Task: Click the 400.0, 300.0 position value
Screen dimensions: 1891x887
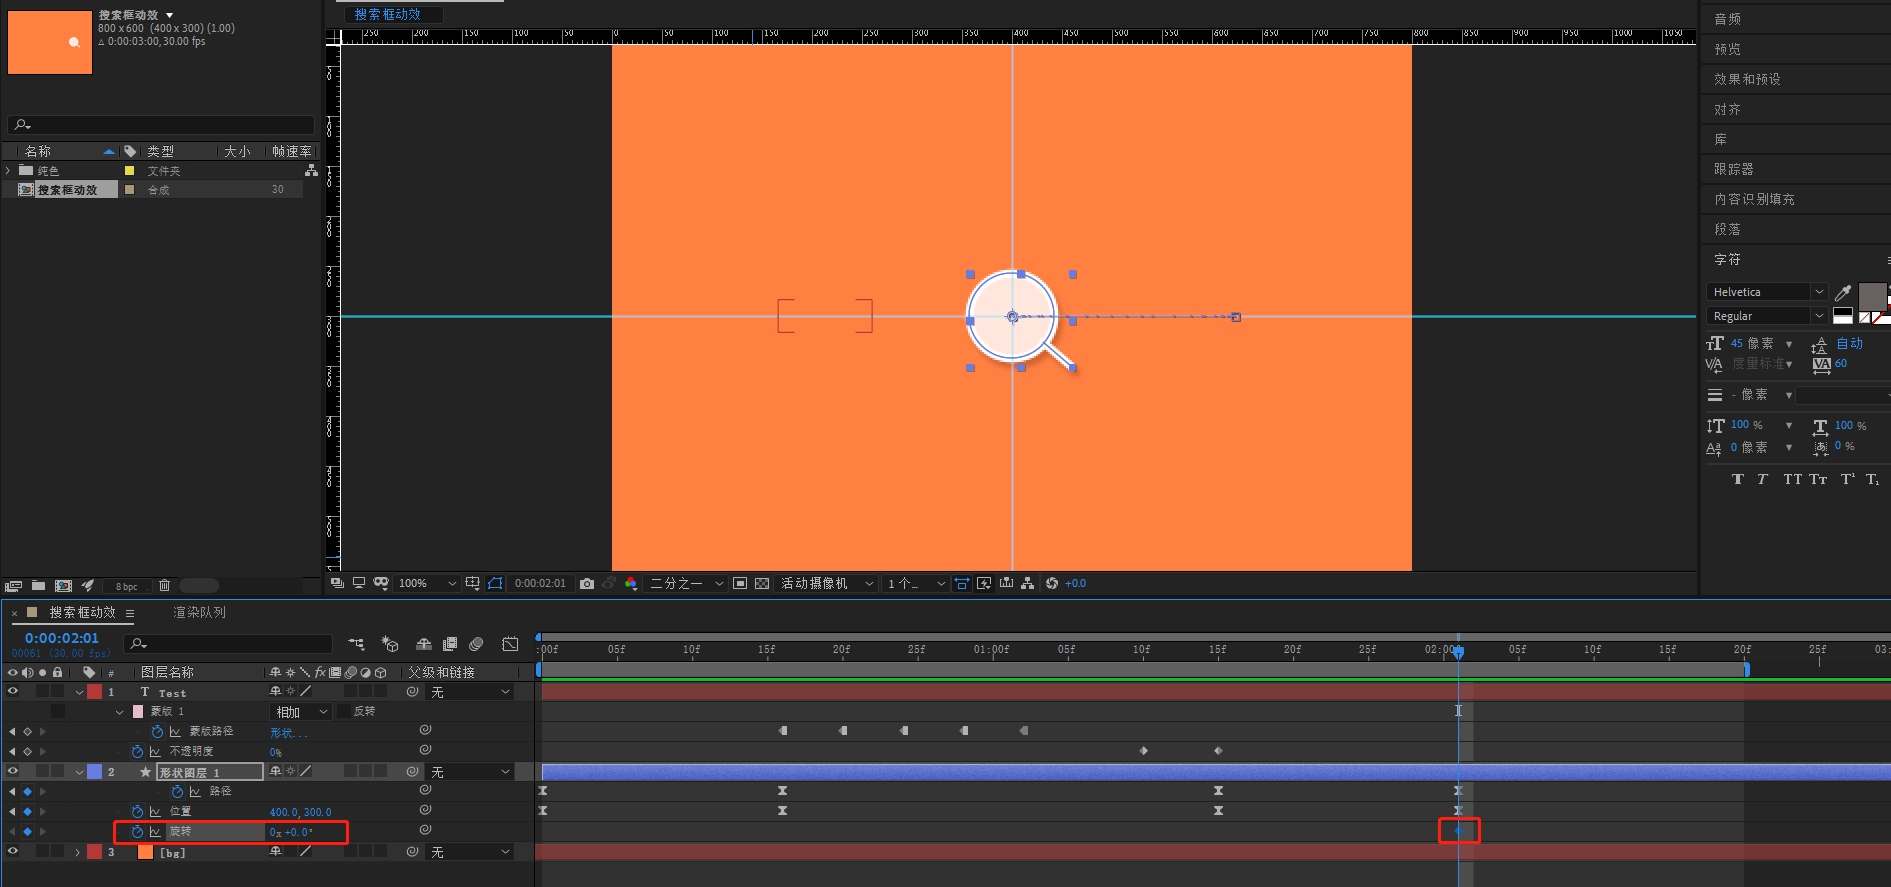Action: pos(300,812)
